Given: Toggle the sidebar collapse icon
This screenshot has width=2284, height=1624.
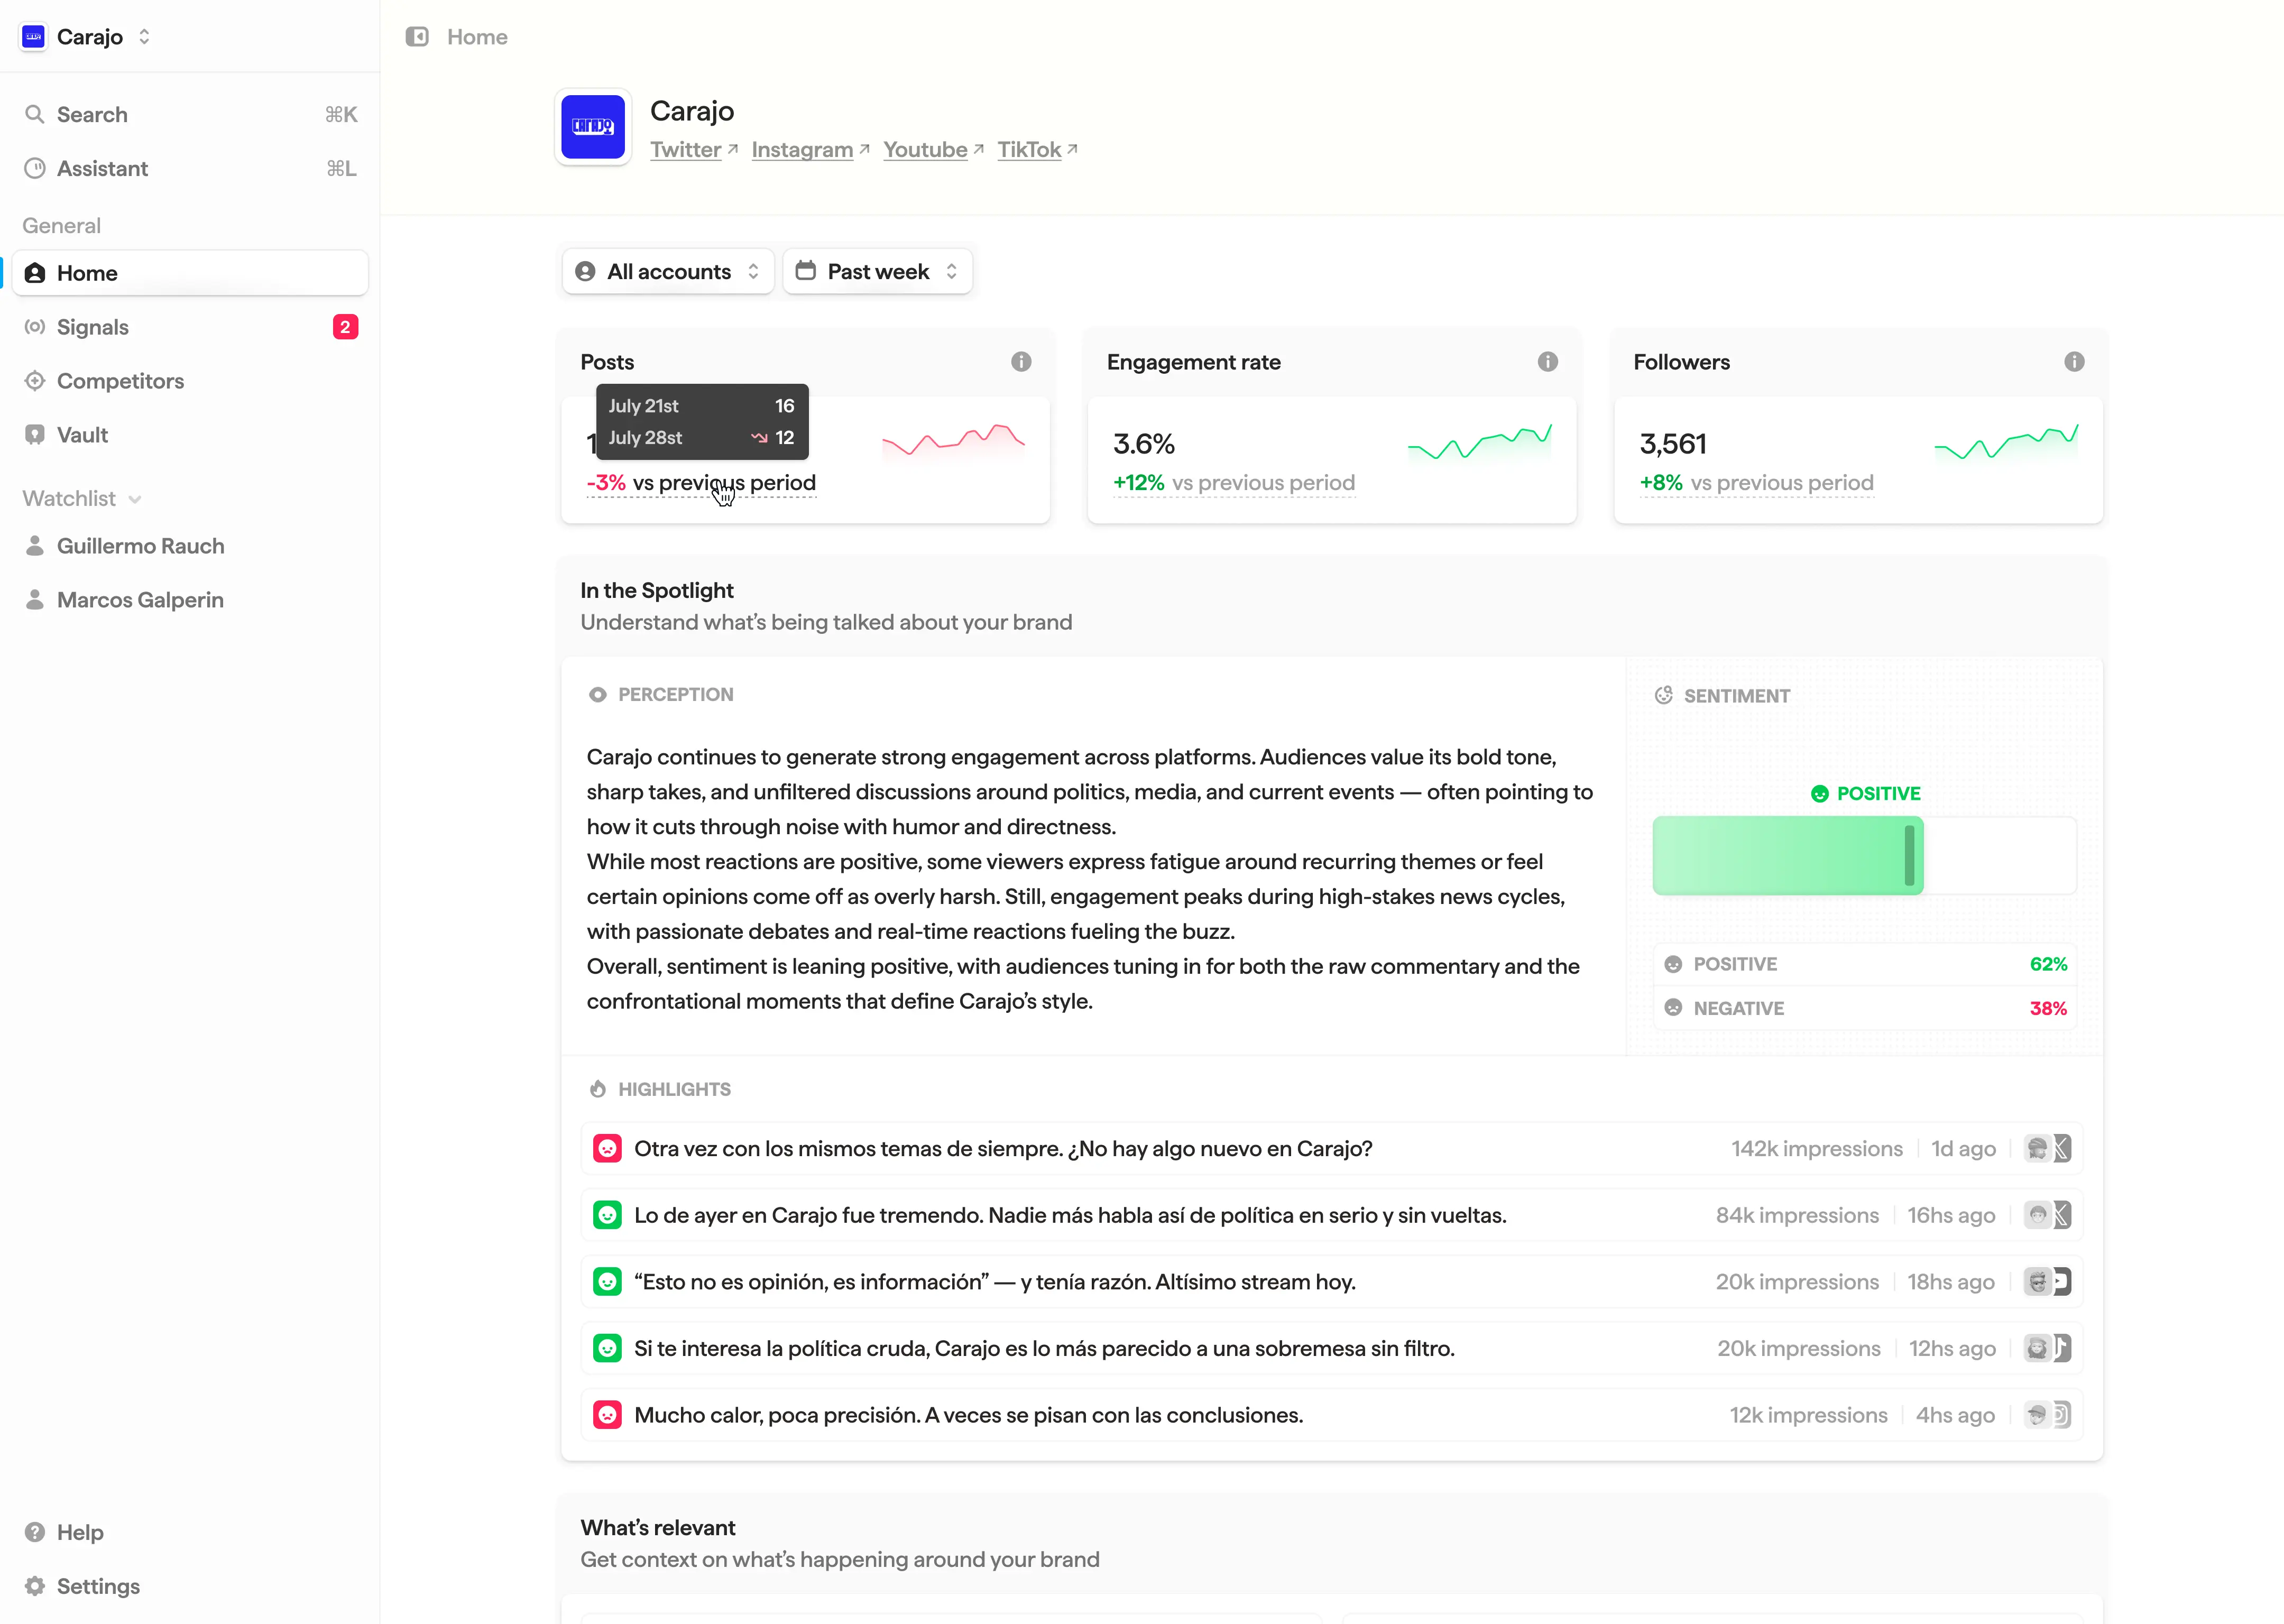Looking at the screenshot, I should pyautogui.click(x=417, y=37).
